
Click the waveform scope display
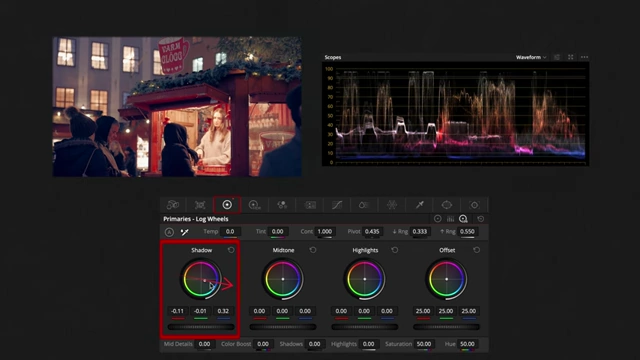(x=456, y=113)
